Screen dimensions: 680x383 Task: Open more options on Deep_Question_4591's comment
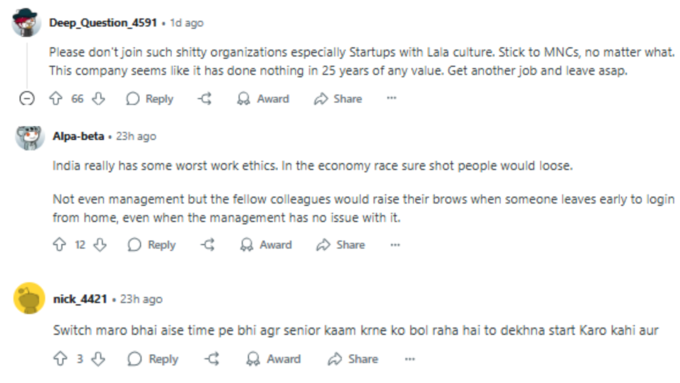391,98
